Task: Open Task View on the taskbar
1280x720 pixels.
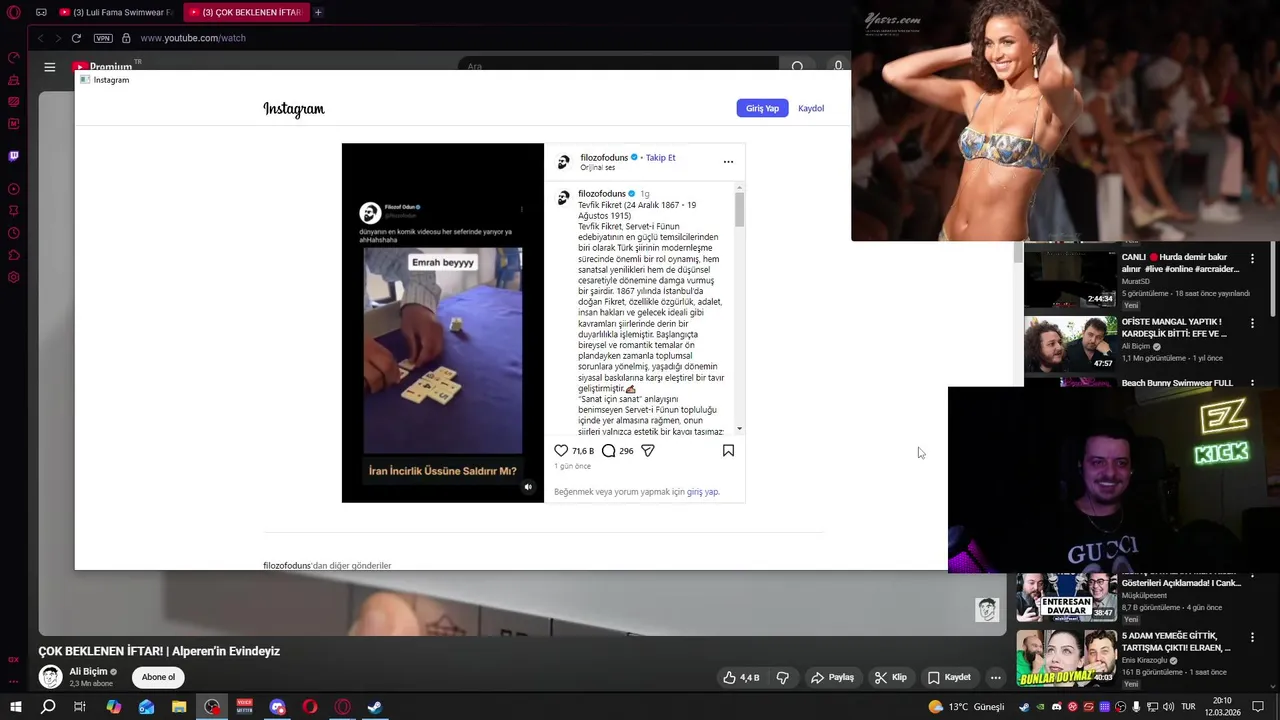Action: pyautogui.click(x=80, y=706)
